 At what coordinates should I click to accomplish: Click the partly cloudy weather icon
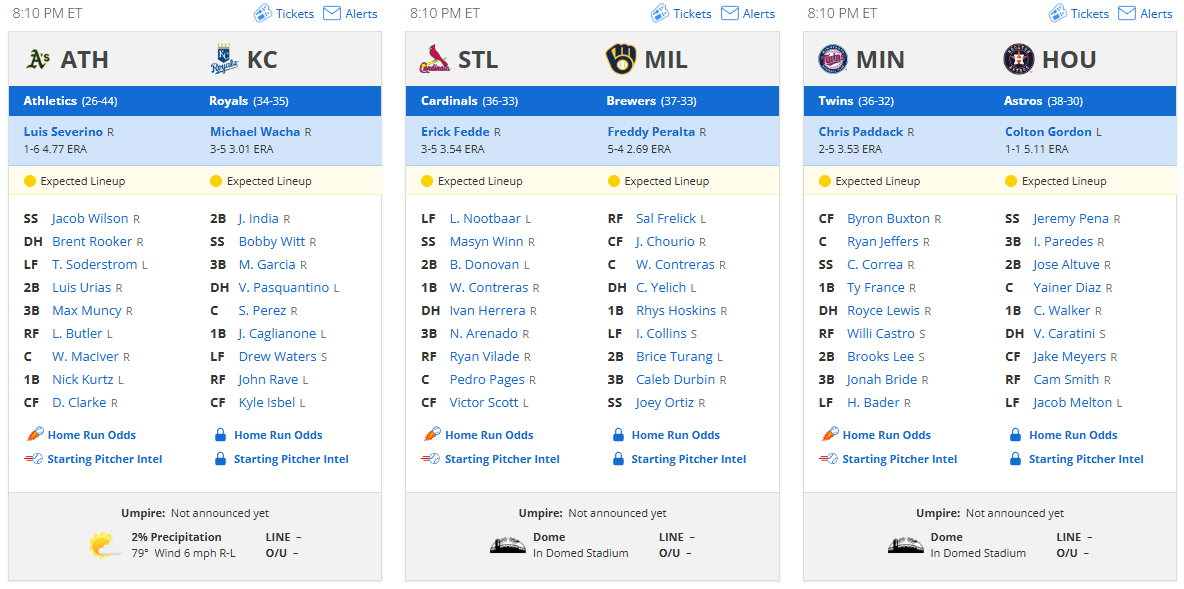point(104,545)
